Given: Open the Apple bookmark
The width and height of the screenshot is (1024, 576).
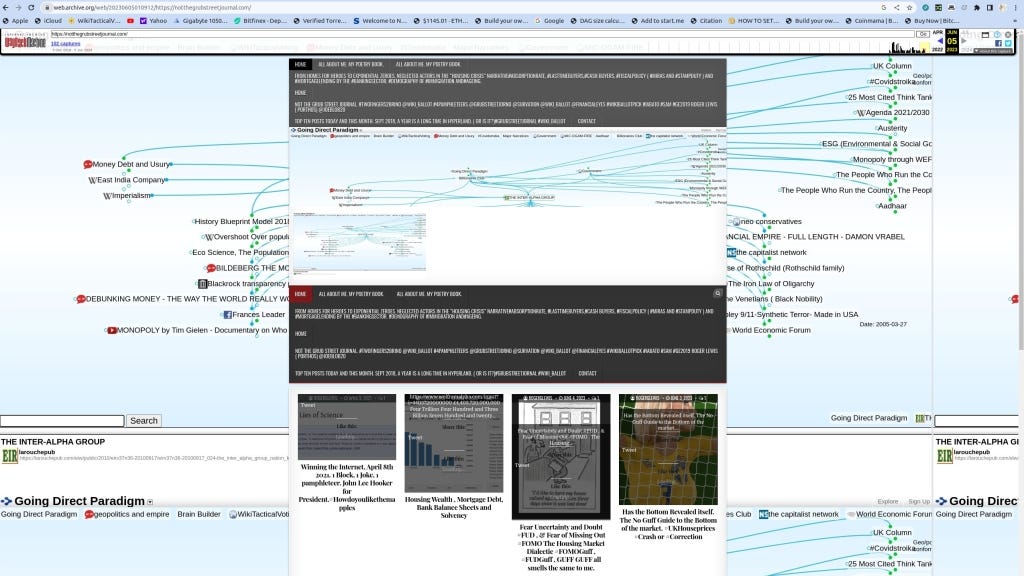Looking at the screenshot, I should click(16, 21).
